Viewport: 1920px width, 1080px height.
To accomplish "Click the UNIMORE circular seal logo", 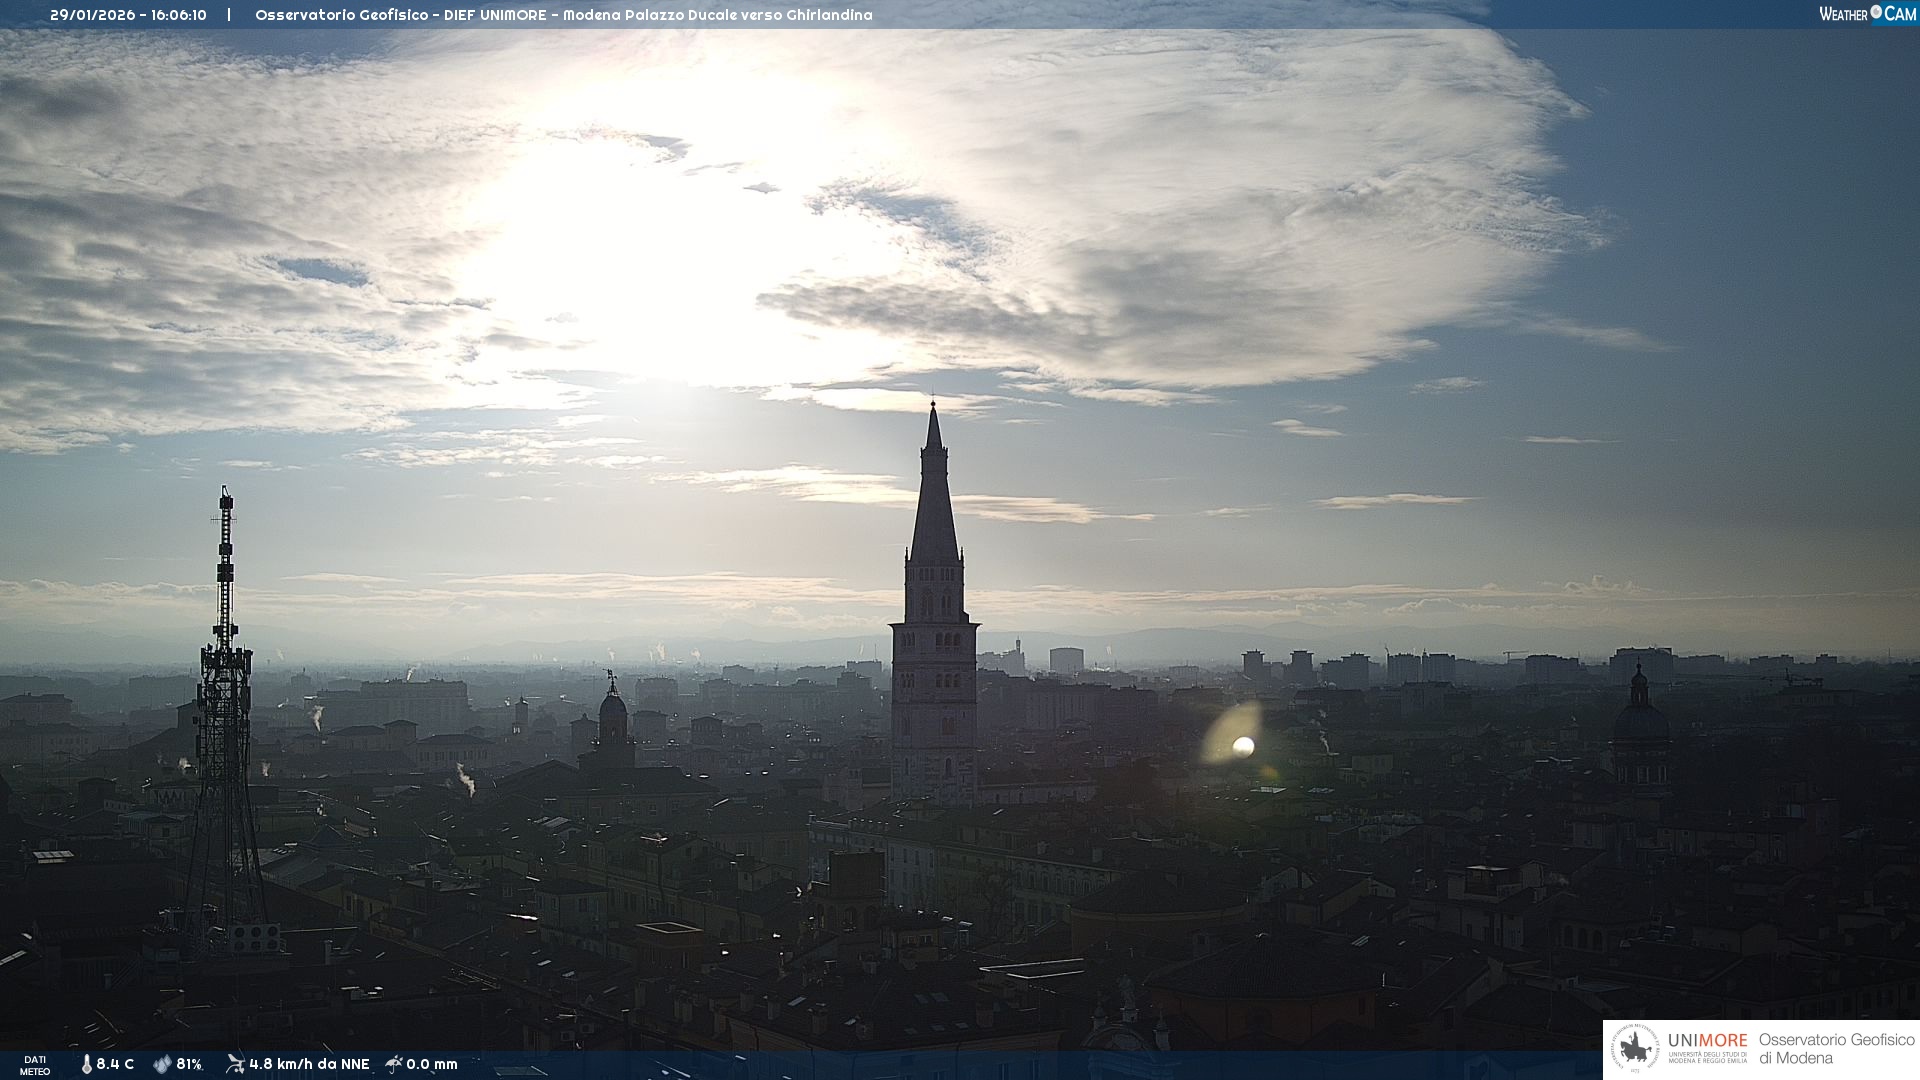I will click(1636, 1049).
